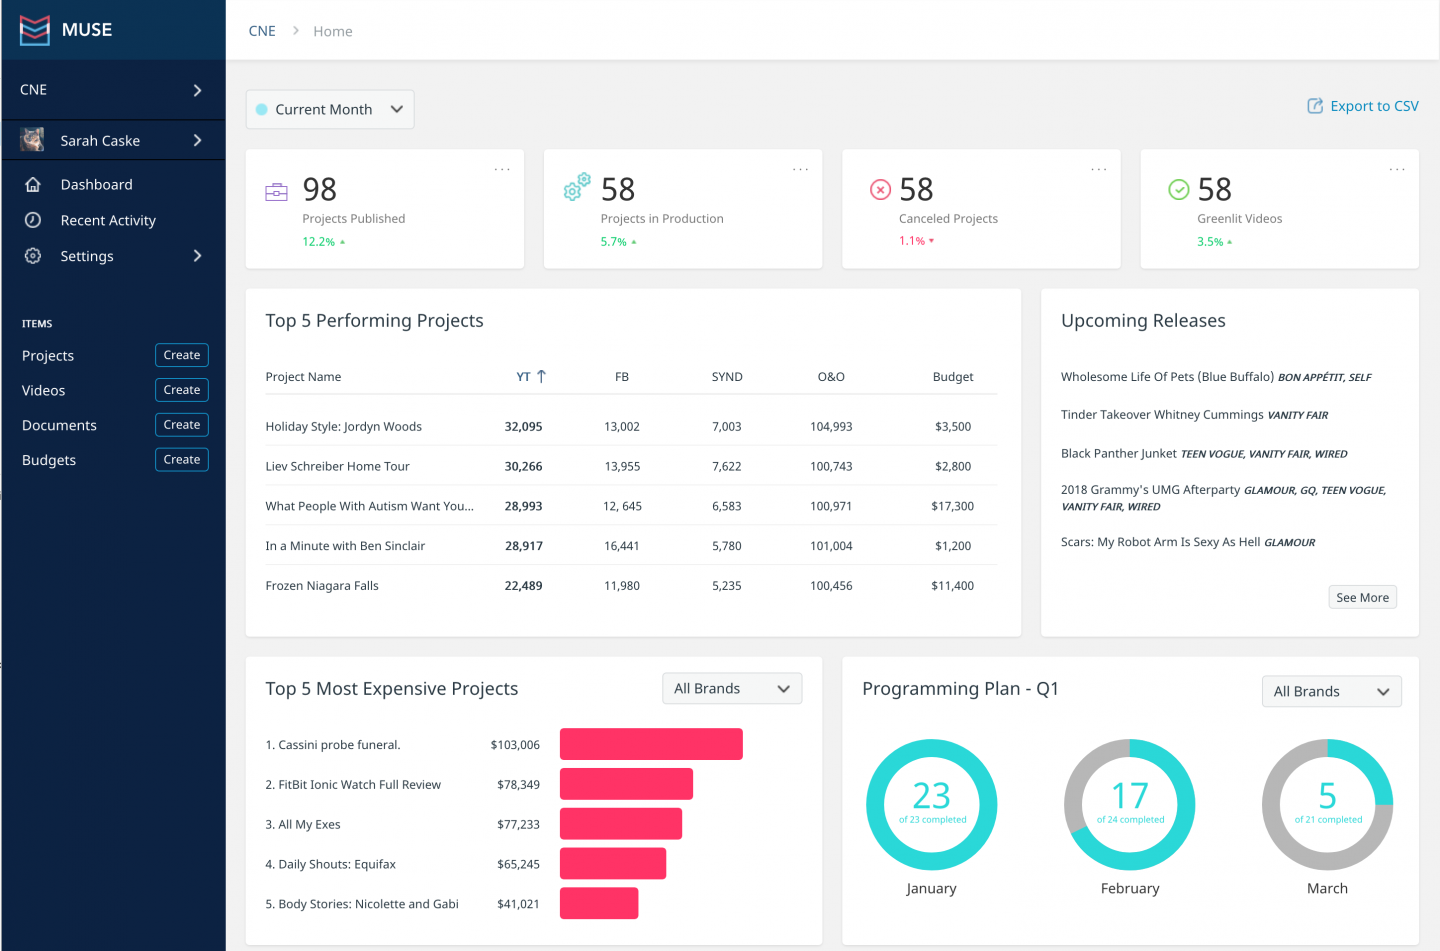Click the gears icon on Projects in Production
1440x951 pixels.
pyautogui.click(x=577, y=187)
